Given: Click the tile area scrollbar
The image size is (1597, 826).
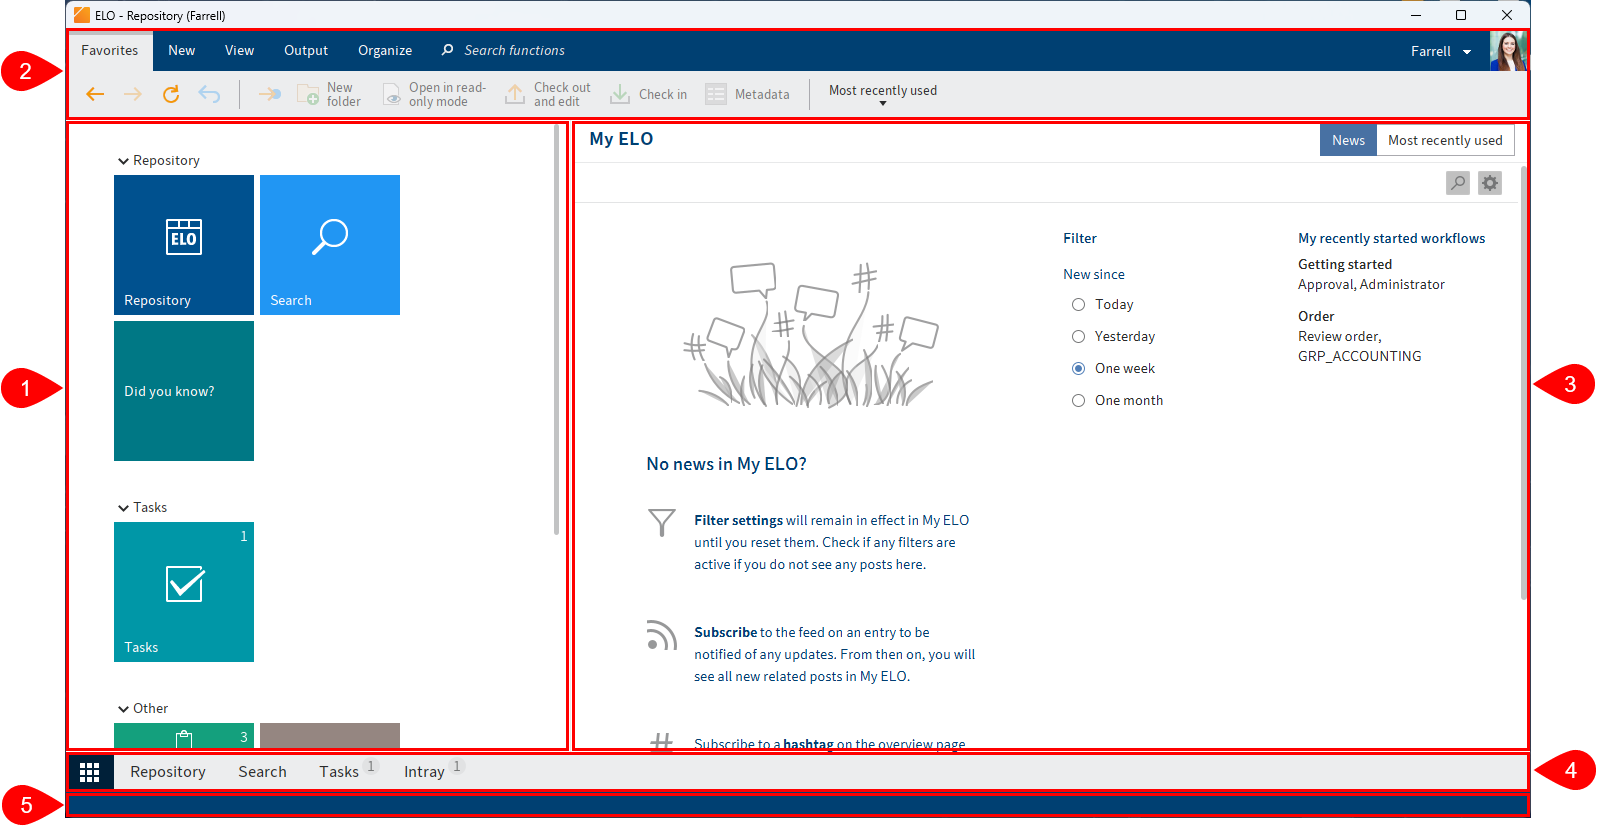Looking at the screenshot, I should [557, 330].
